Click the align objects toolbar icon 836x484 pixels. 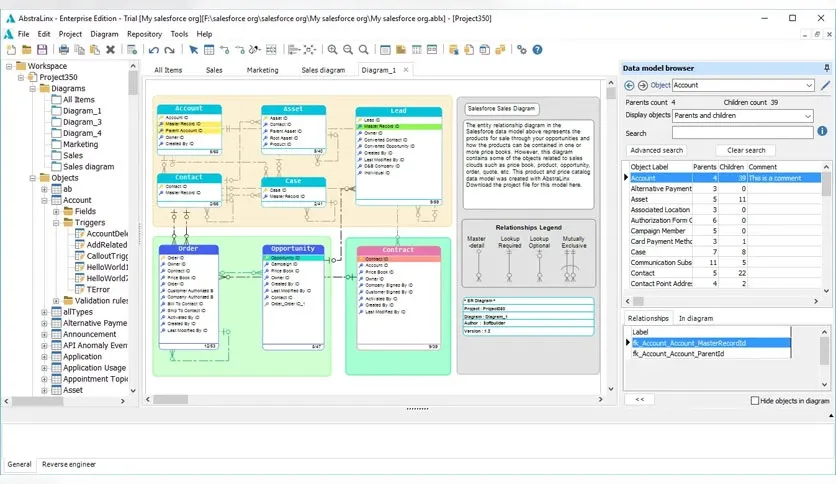tap(293, 50)
